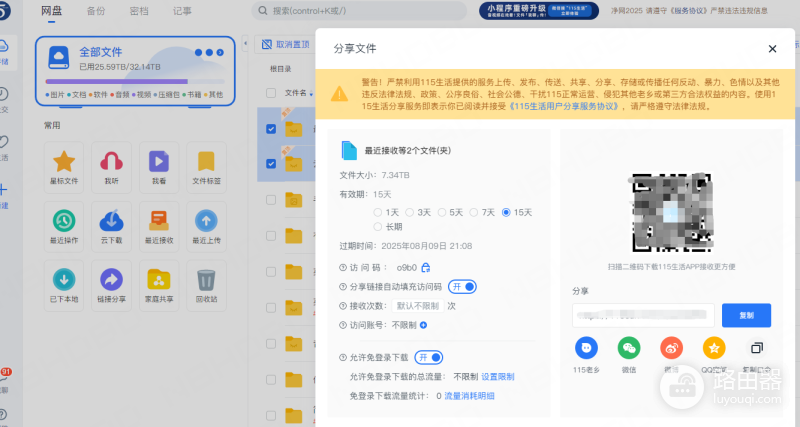Click the lock icon beside access code o9b0
Image resolution: width=800 pixels, height=427 pixels.
pyautogui.click(x=426, y=267)
